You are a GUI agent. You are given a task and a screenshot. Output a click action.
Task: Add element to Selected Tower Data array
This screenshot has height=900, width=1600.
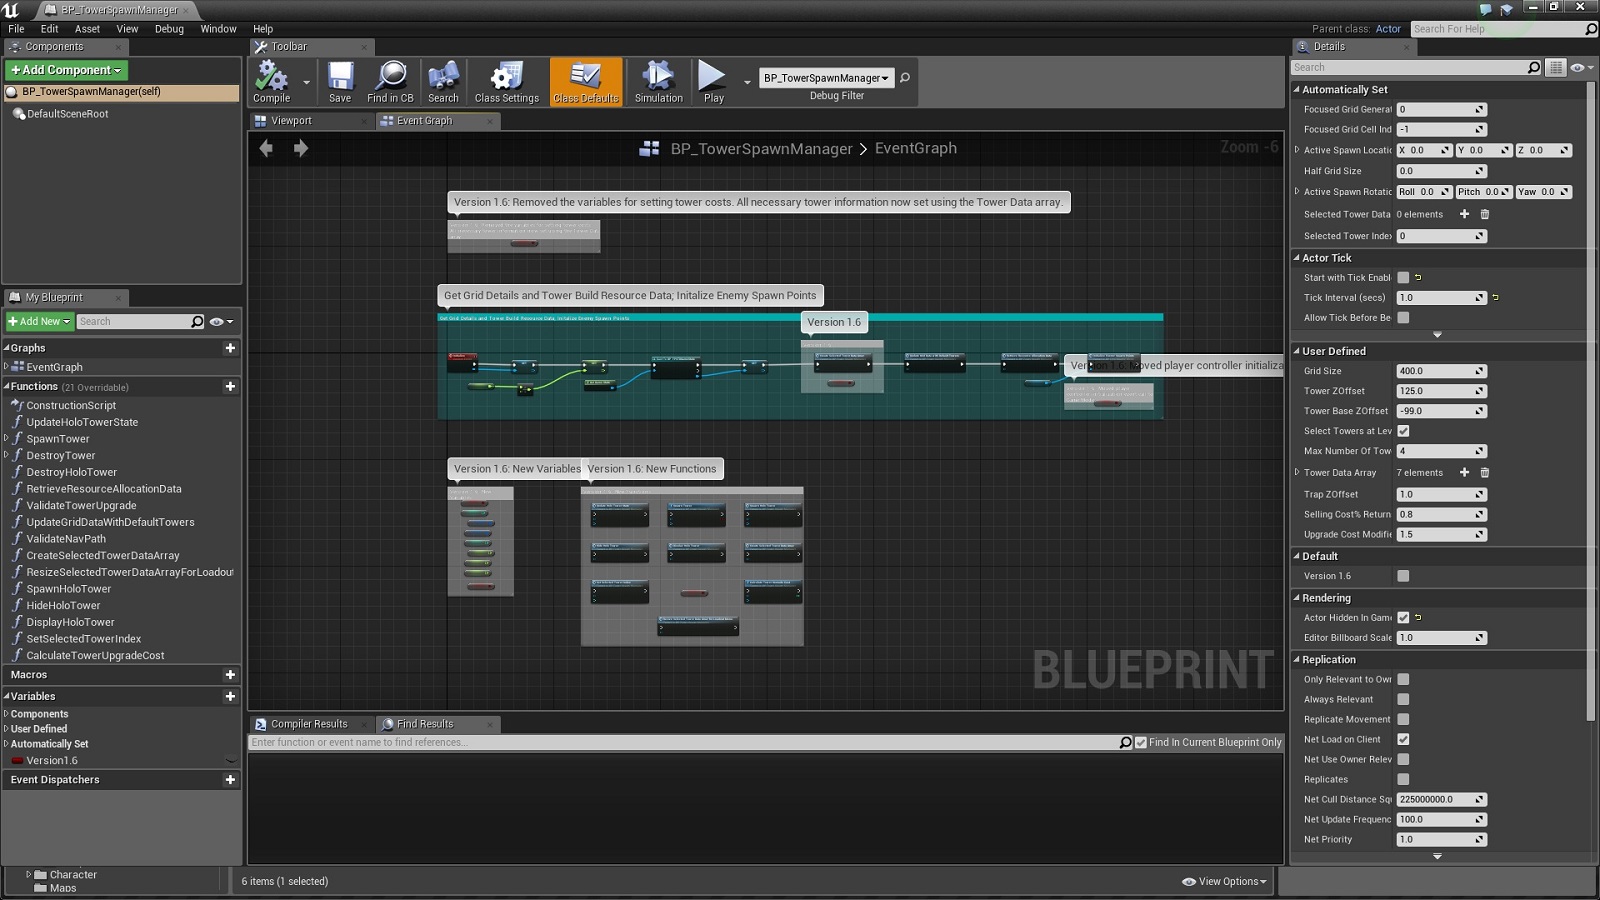tap(1464, 214)
